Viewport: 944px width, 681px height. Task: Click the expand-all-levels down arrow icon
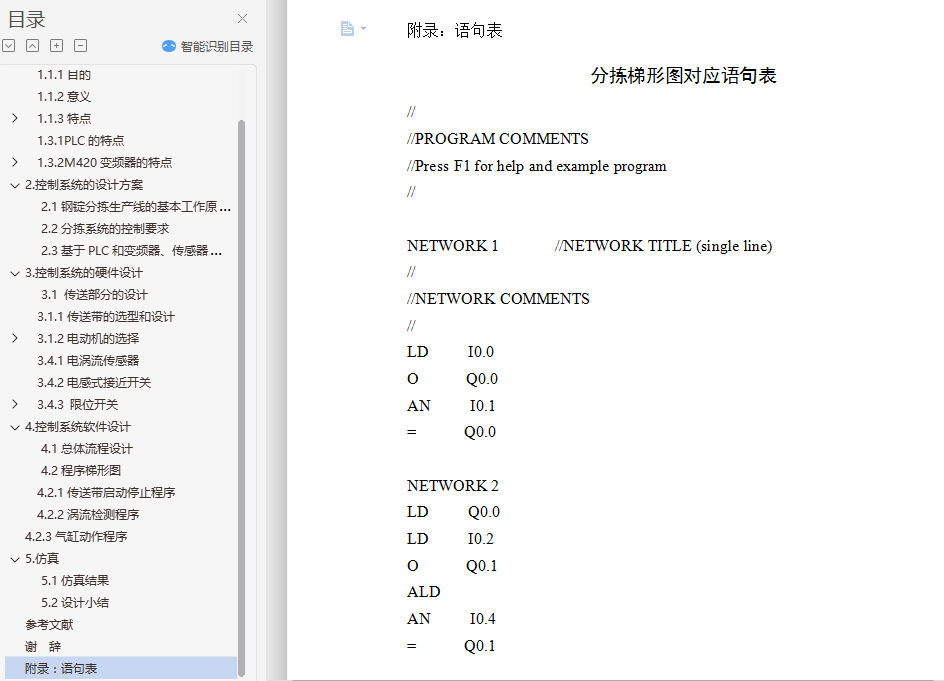coord(8,46)
